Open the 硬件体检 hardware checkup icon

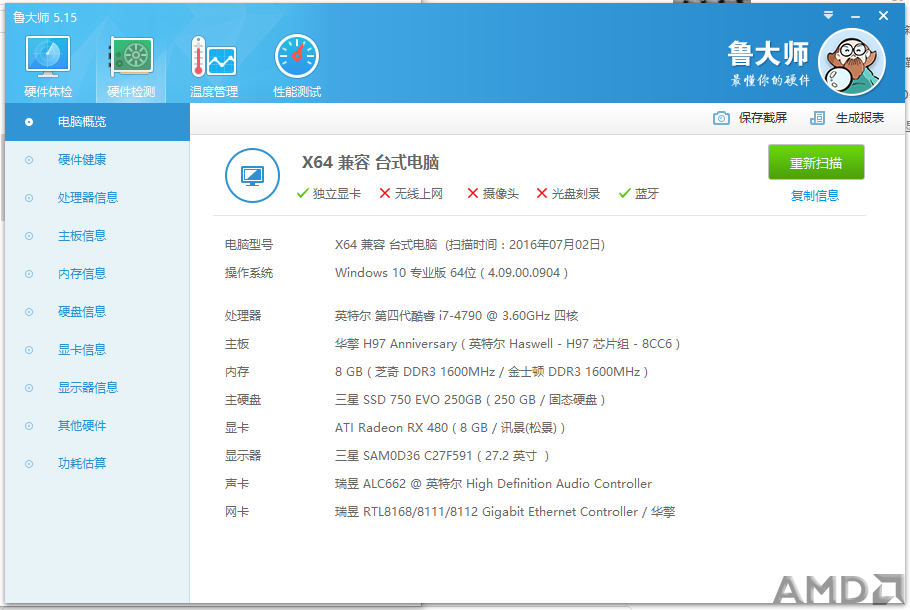48,57
